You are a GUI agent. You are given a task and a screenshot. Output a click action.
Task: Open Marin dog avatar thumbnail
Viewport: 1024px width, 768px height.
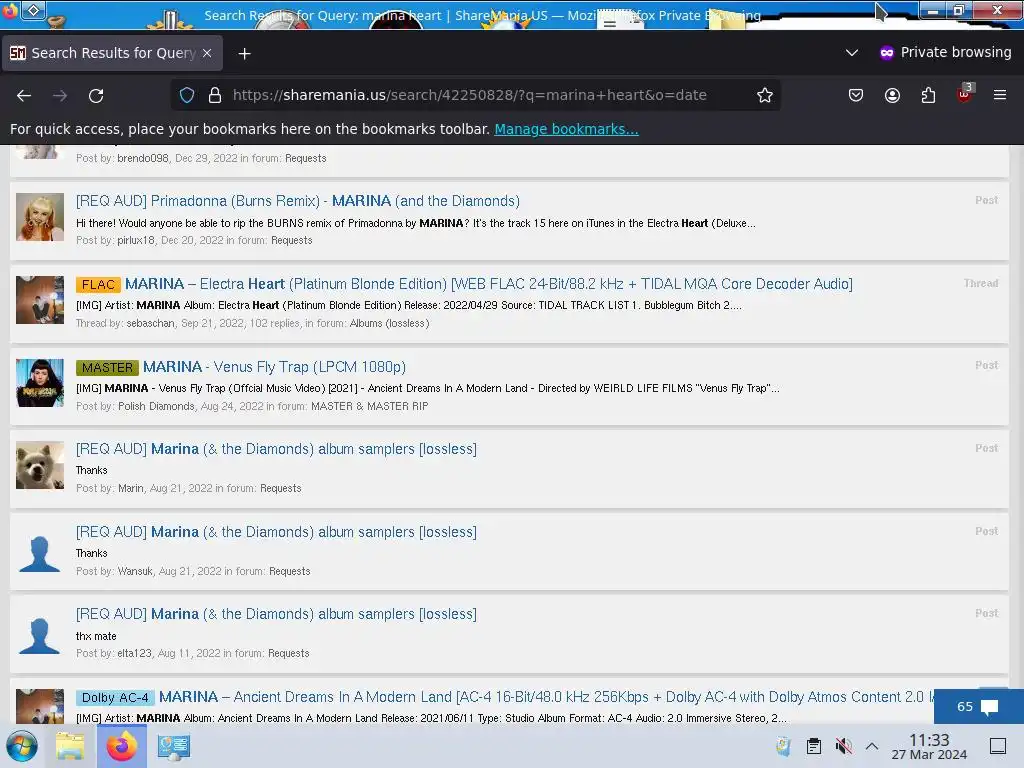[x=40, y=465]
